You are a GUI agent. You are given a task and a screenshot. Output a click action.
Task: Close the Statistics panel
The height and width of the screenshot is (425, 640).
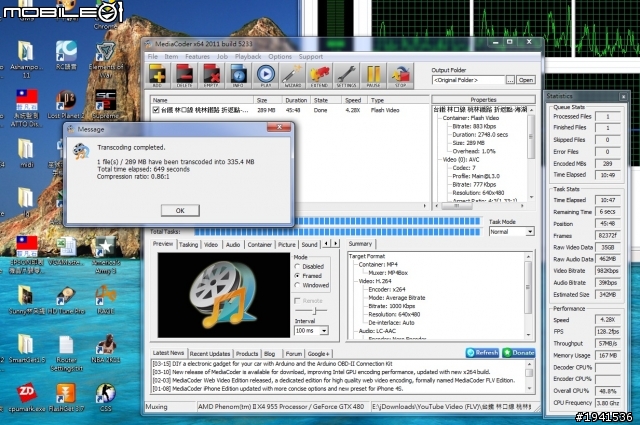[x=623, y=96]
